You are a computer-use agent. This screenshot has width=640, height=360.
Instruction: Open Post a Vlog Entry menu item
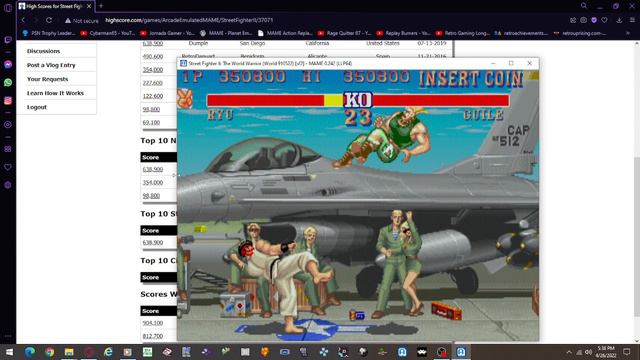coord(51,65)
